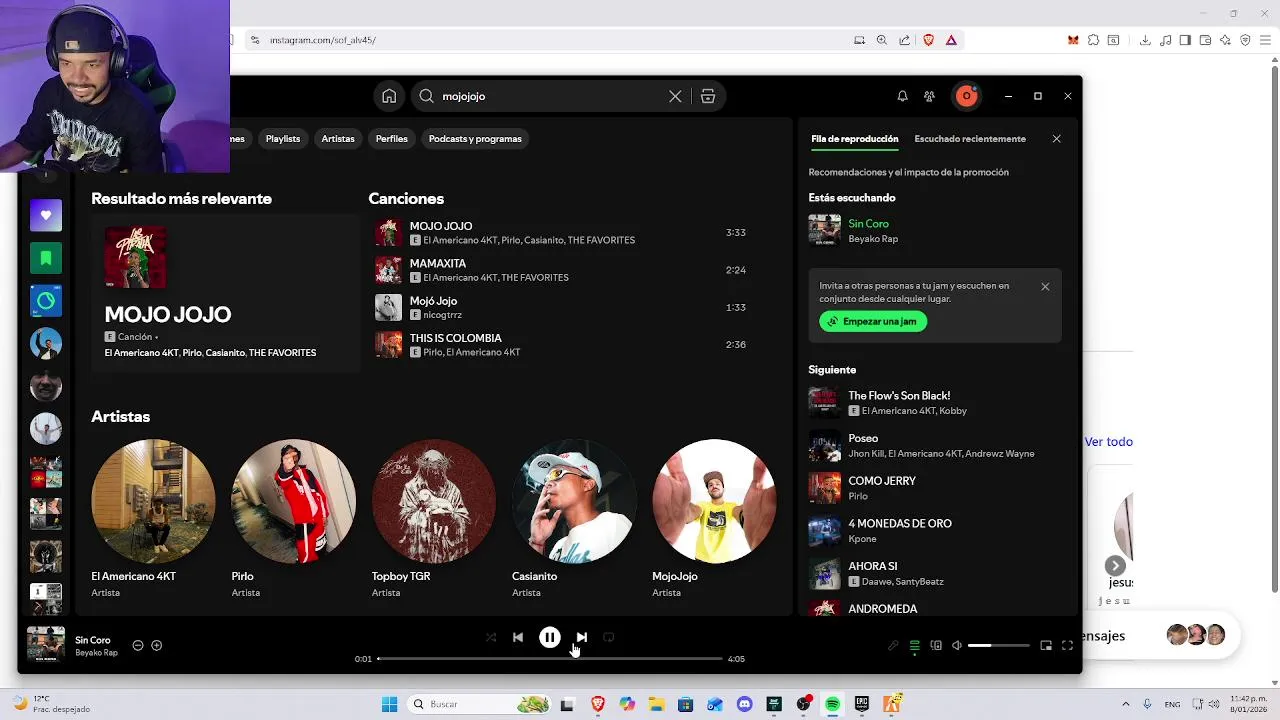Filter search results by Artistas

coord(338,139)
